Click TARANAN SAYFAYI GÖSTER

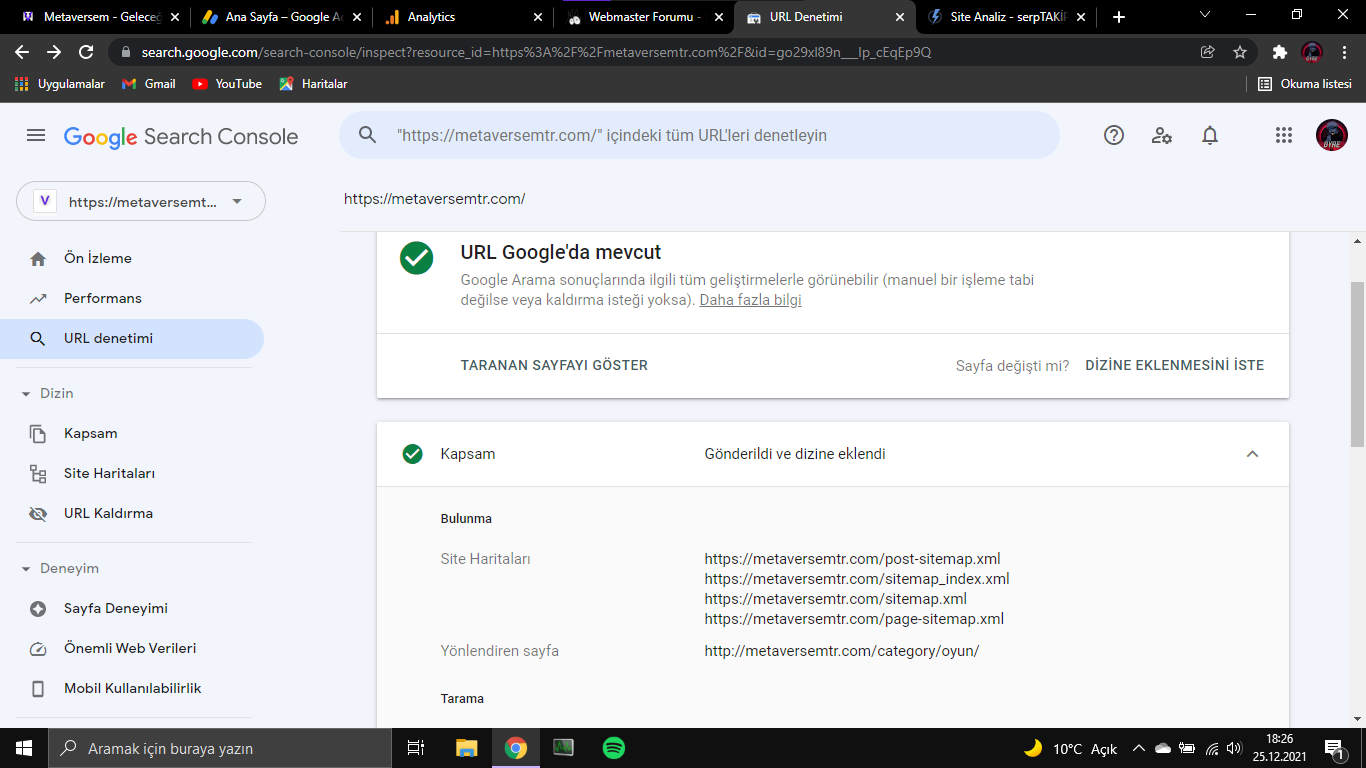(x=554, y=365)
